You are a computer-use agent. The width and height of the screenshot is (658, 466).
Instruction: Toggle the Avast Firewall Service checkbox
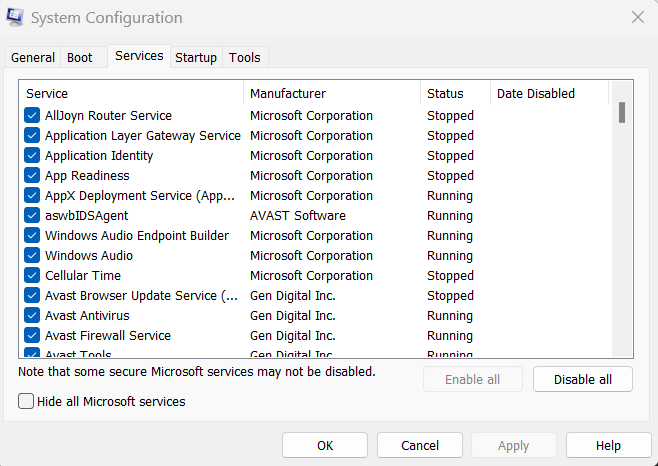[x=32, y=336]
